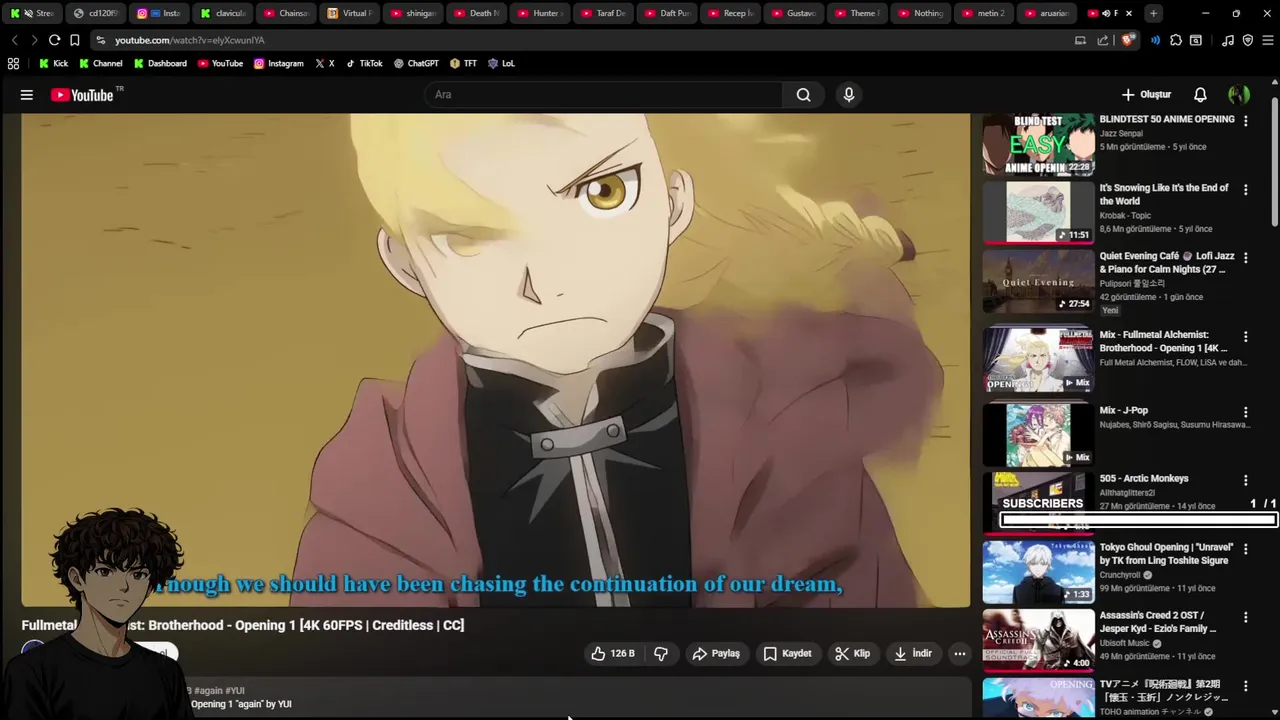Open options for It's Snowing Like video
This screenshot has width=1280, height=720.
(1245, 189)
